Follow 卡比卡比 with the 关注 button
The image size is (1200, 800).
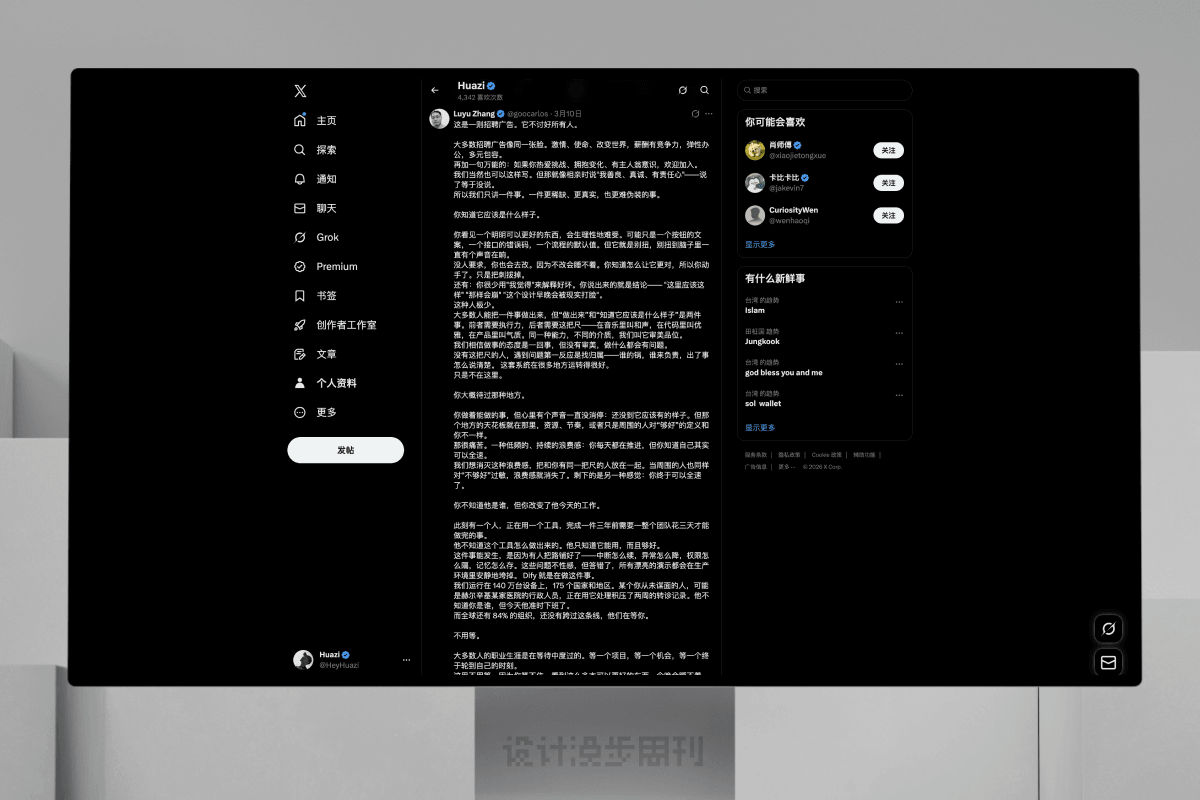[x=888, y=183]
